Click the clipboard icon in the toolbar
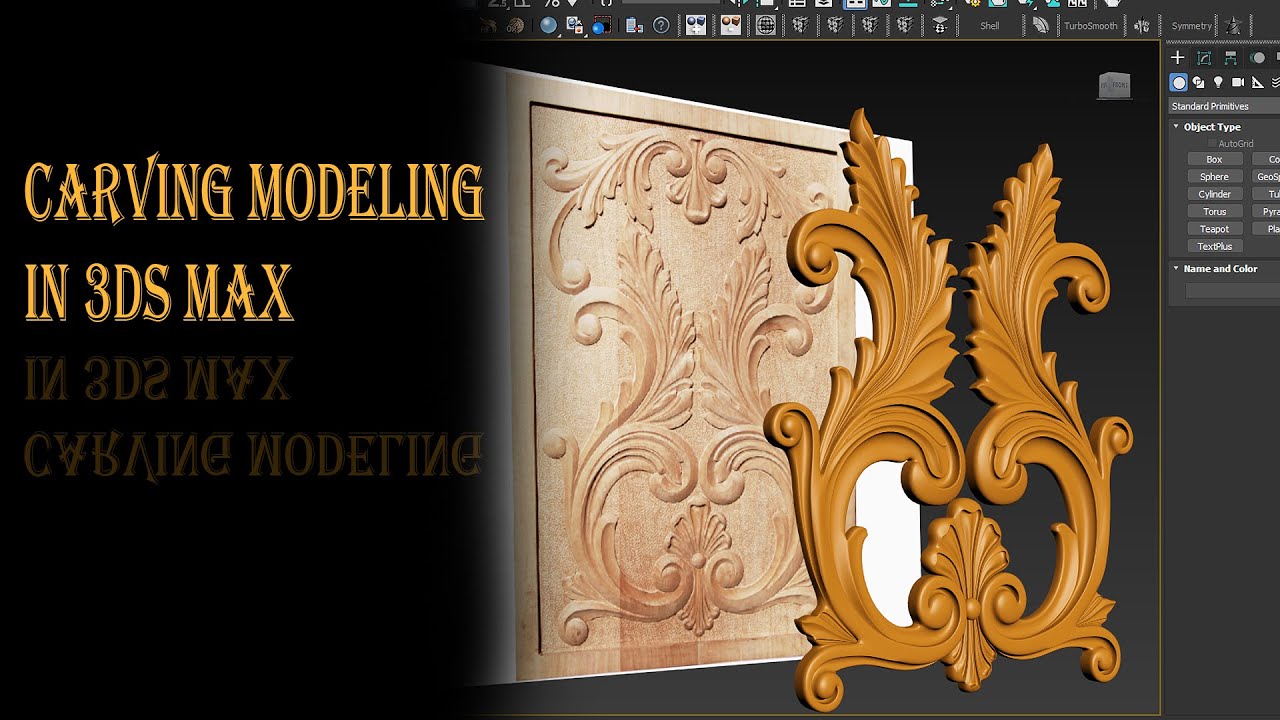The height and width of the screenshot is (720, 1280). click(632, 26)
